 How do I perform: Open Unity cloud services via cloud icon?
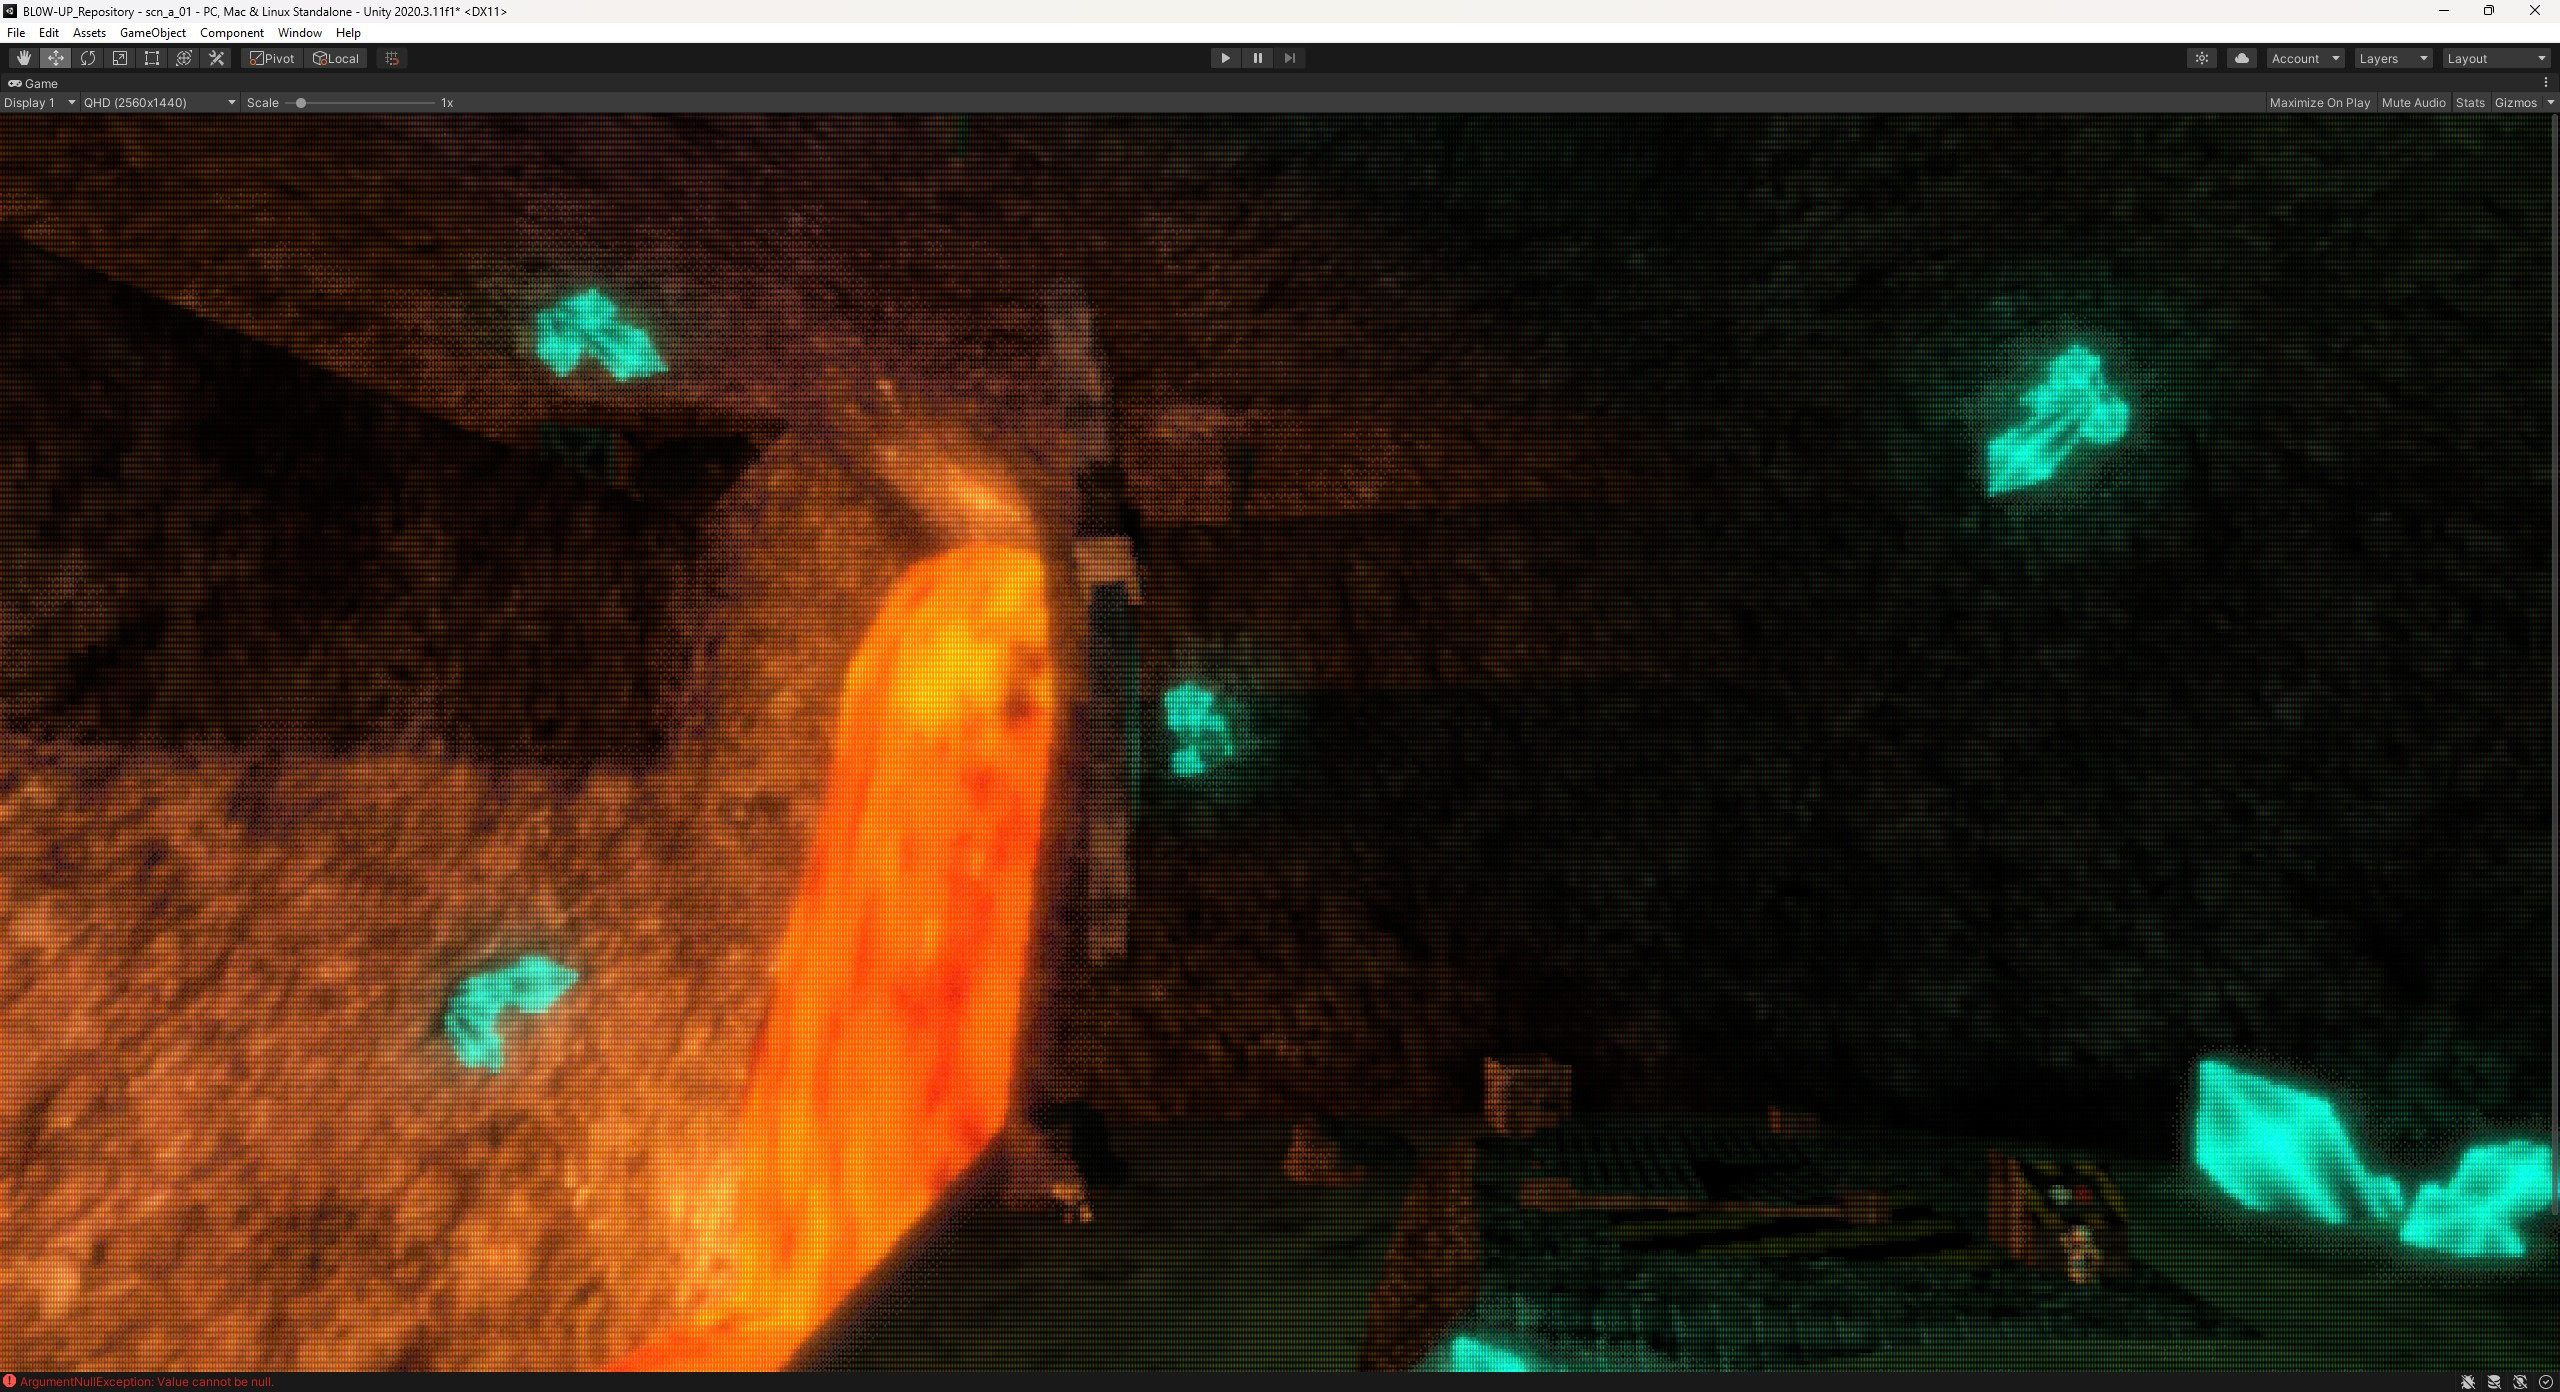tap(2241, 58)
